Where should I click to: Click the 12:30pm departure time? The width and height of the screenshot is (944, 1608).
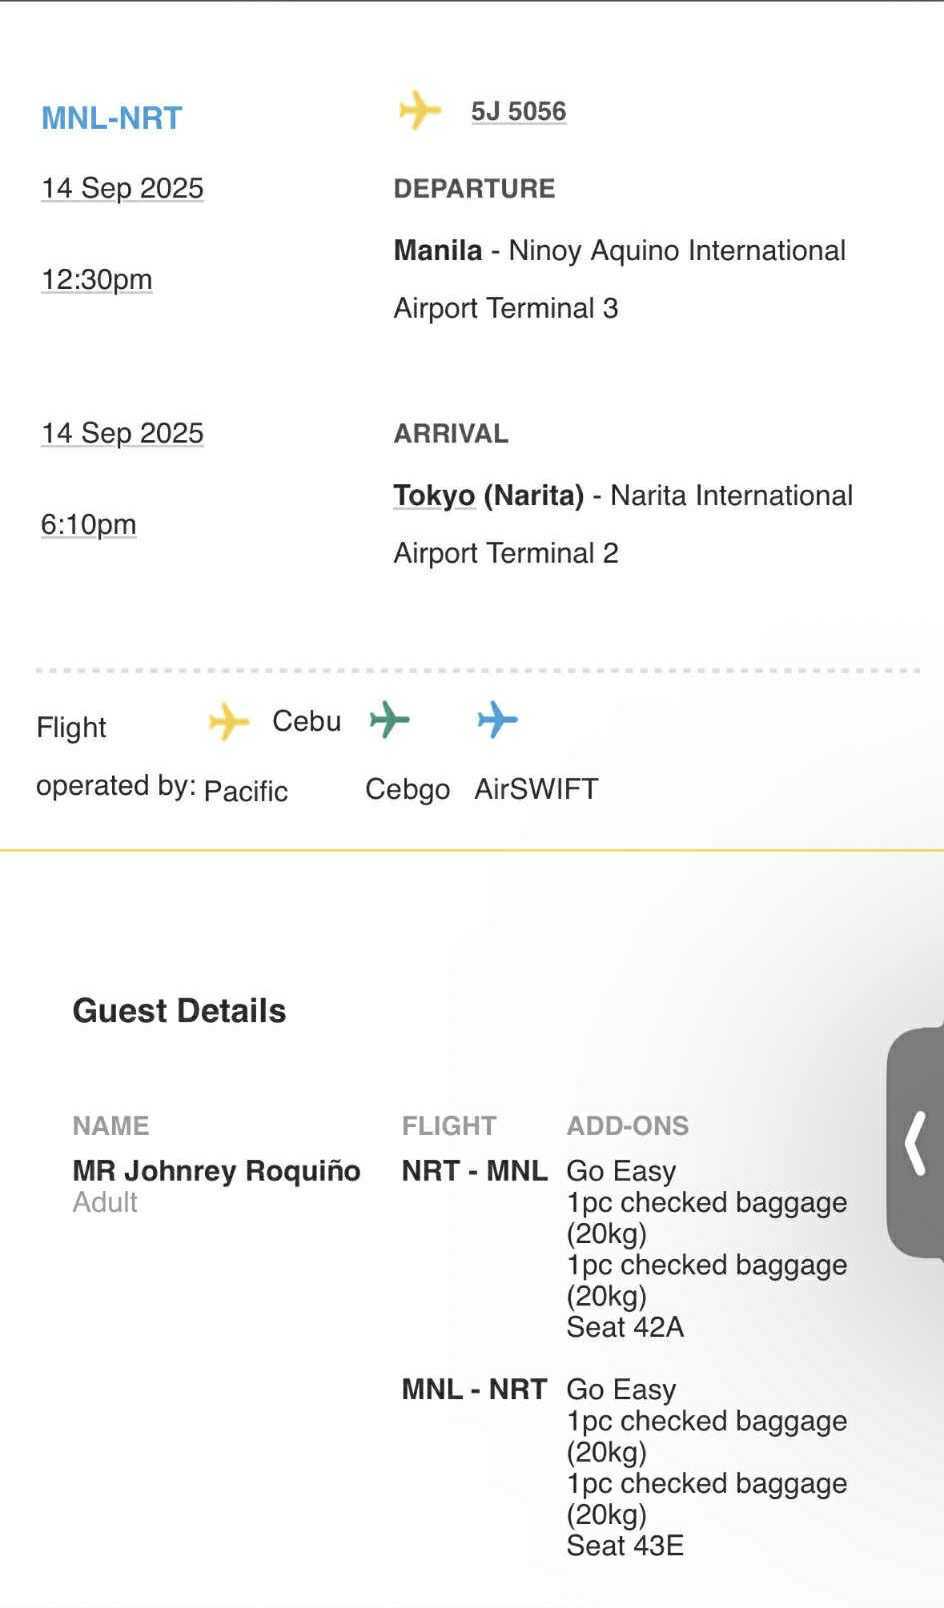tap(97, 279)
